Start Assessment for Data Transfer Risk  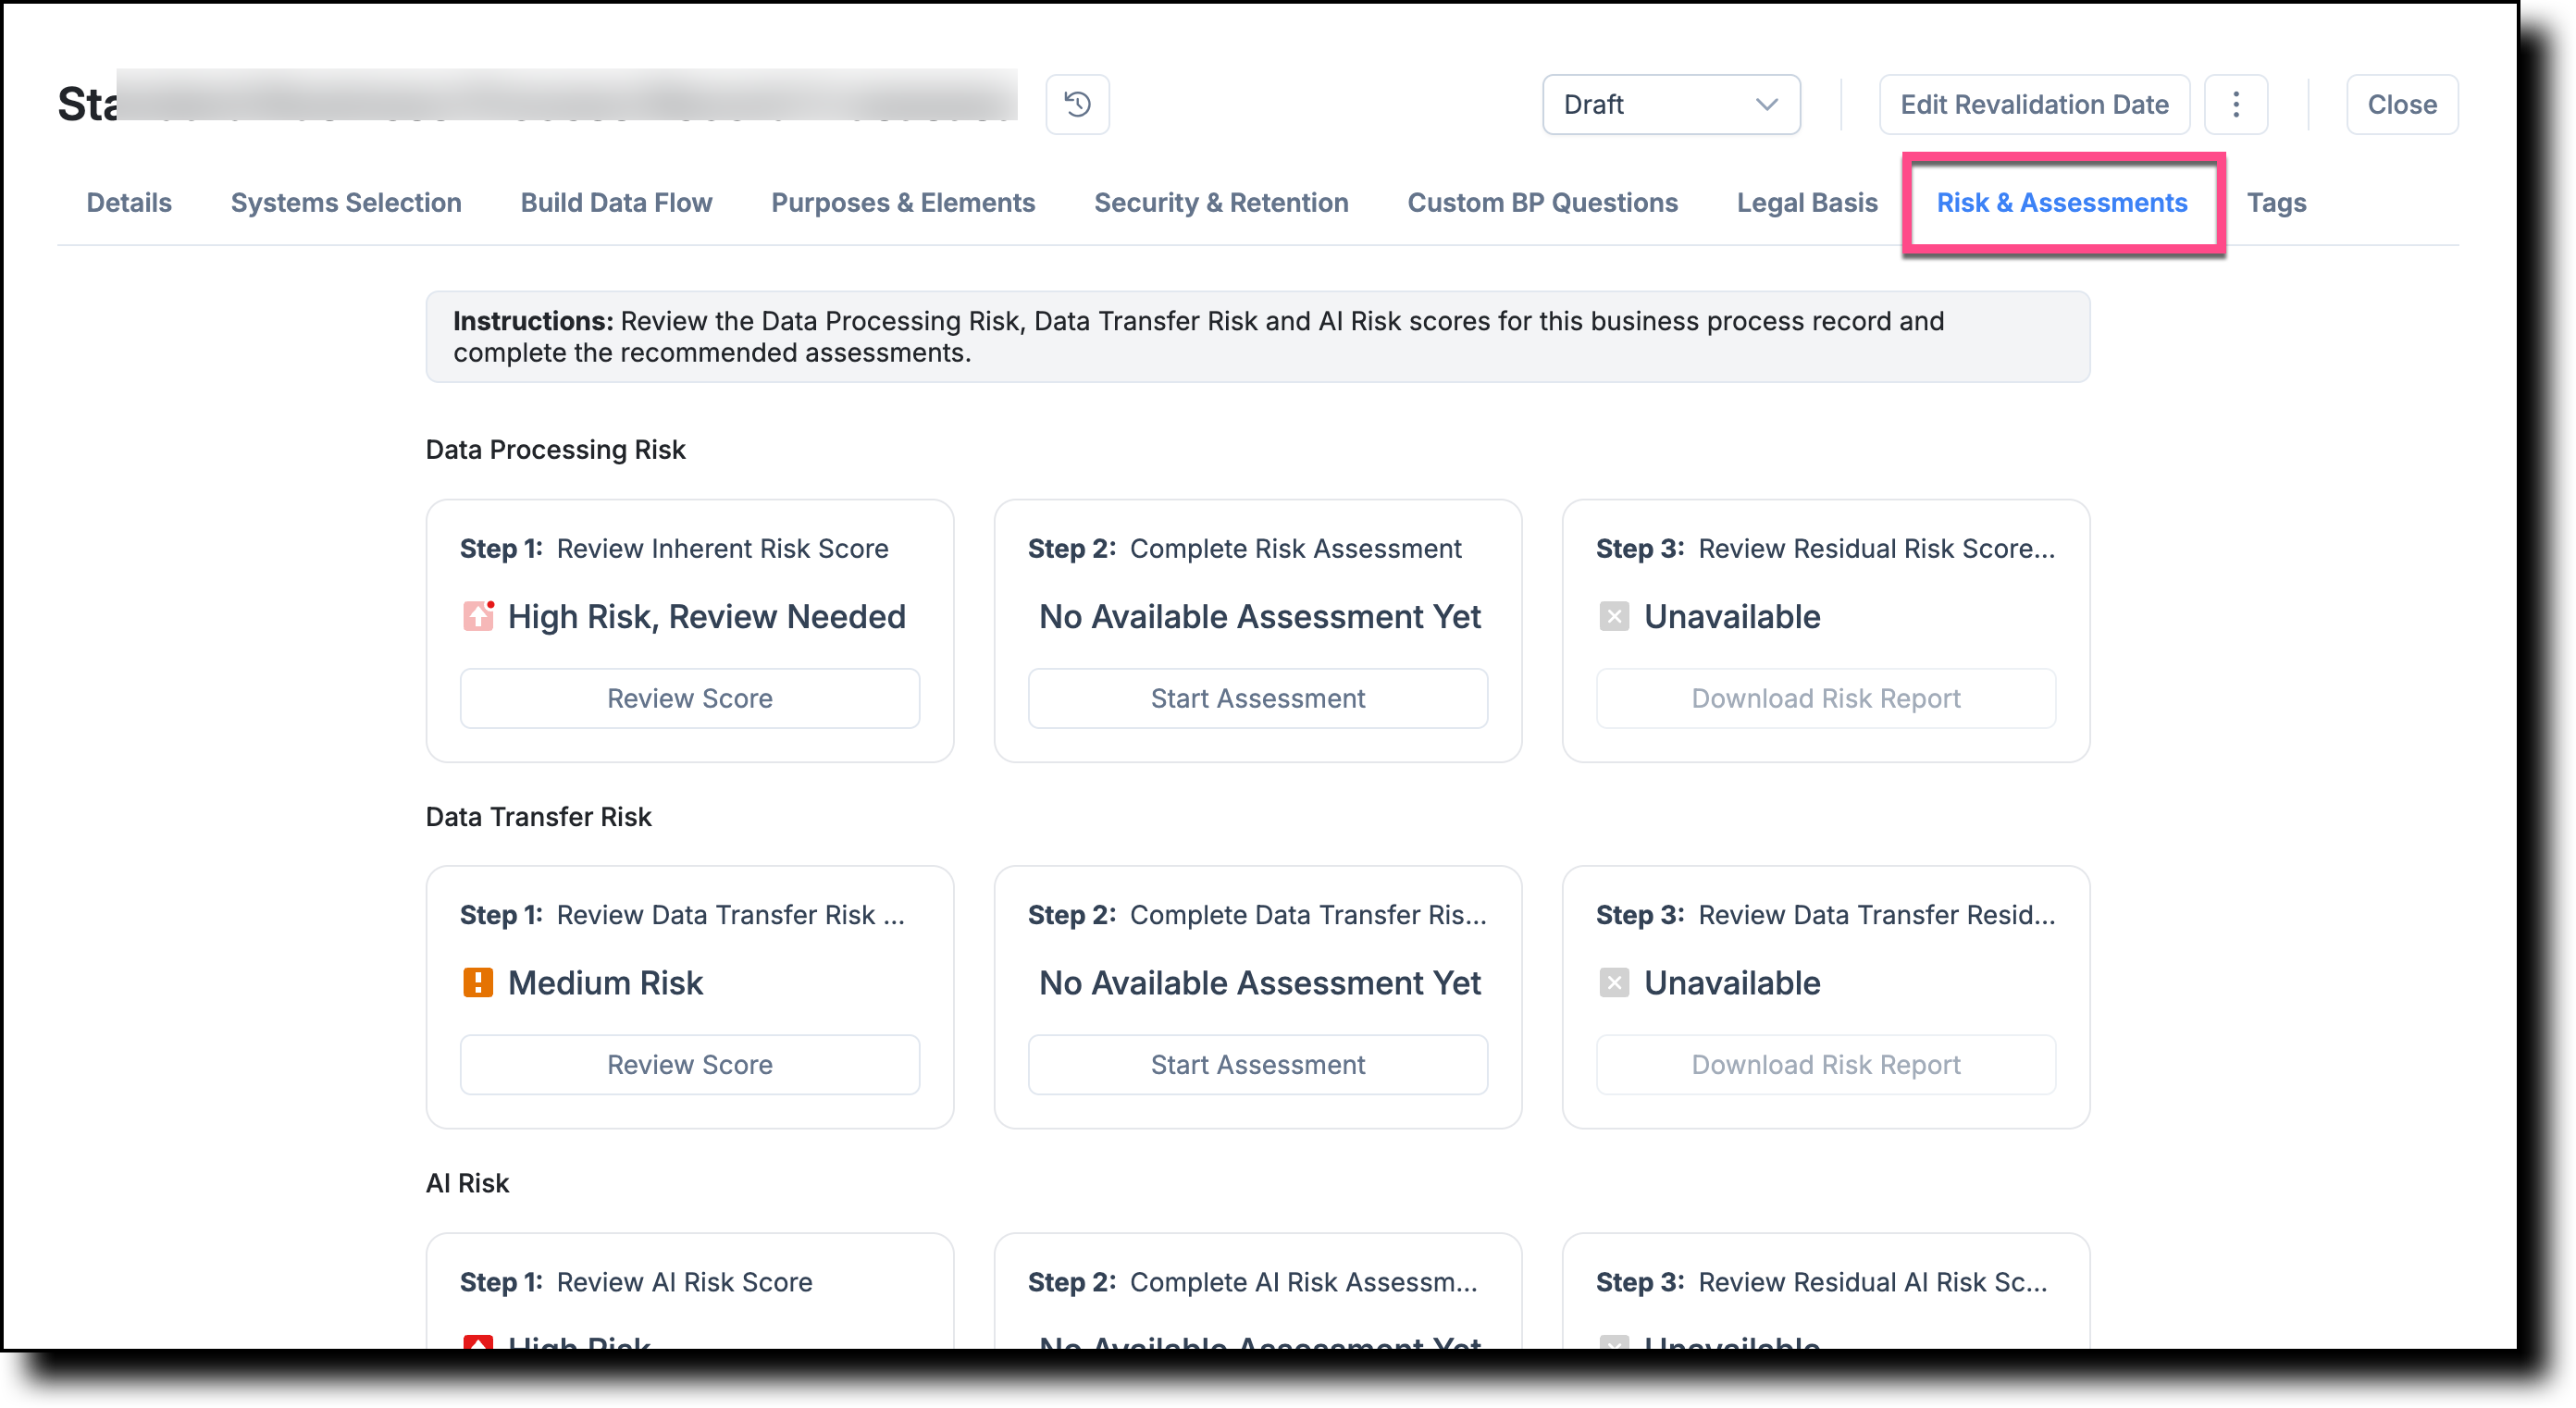point(1258,1064)
